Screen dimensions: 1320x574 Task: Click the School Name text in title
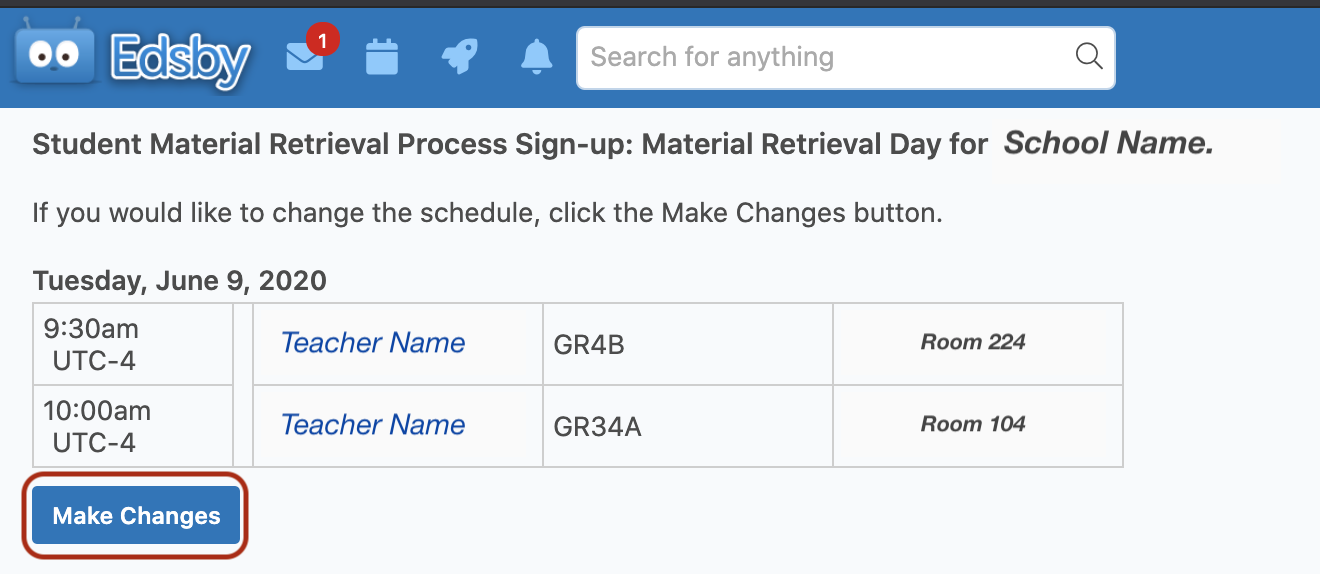click(1108, 144)
